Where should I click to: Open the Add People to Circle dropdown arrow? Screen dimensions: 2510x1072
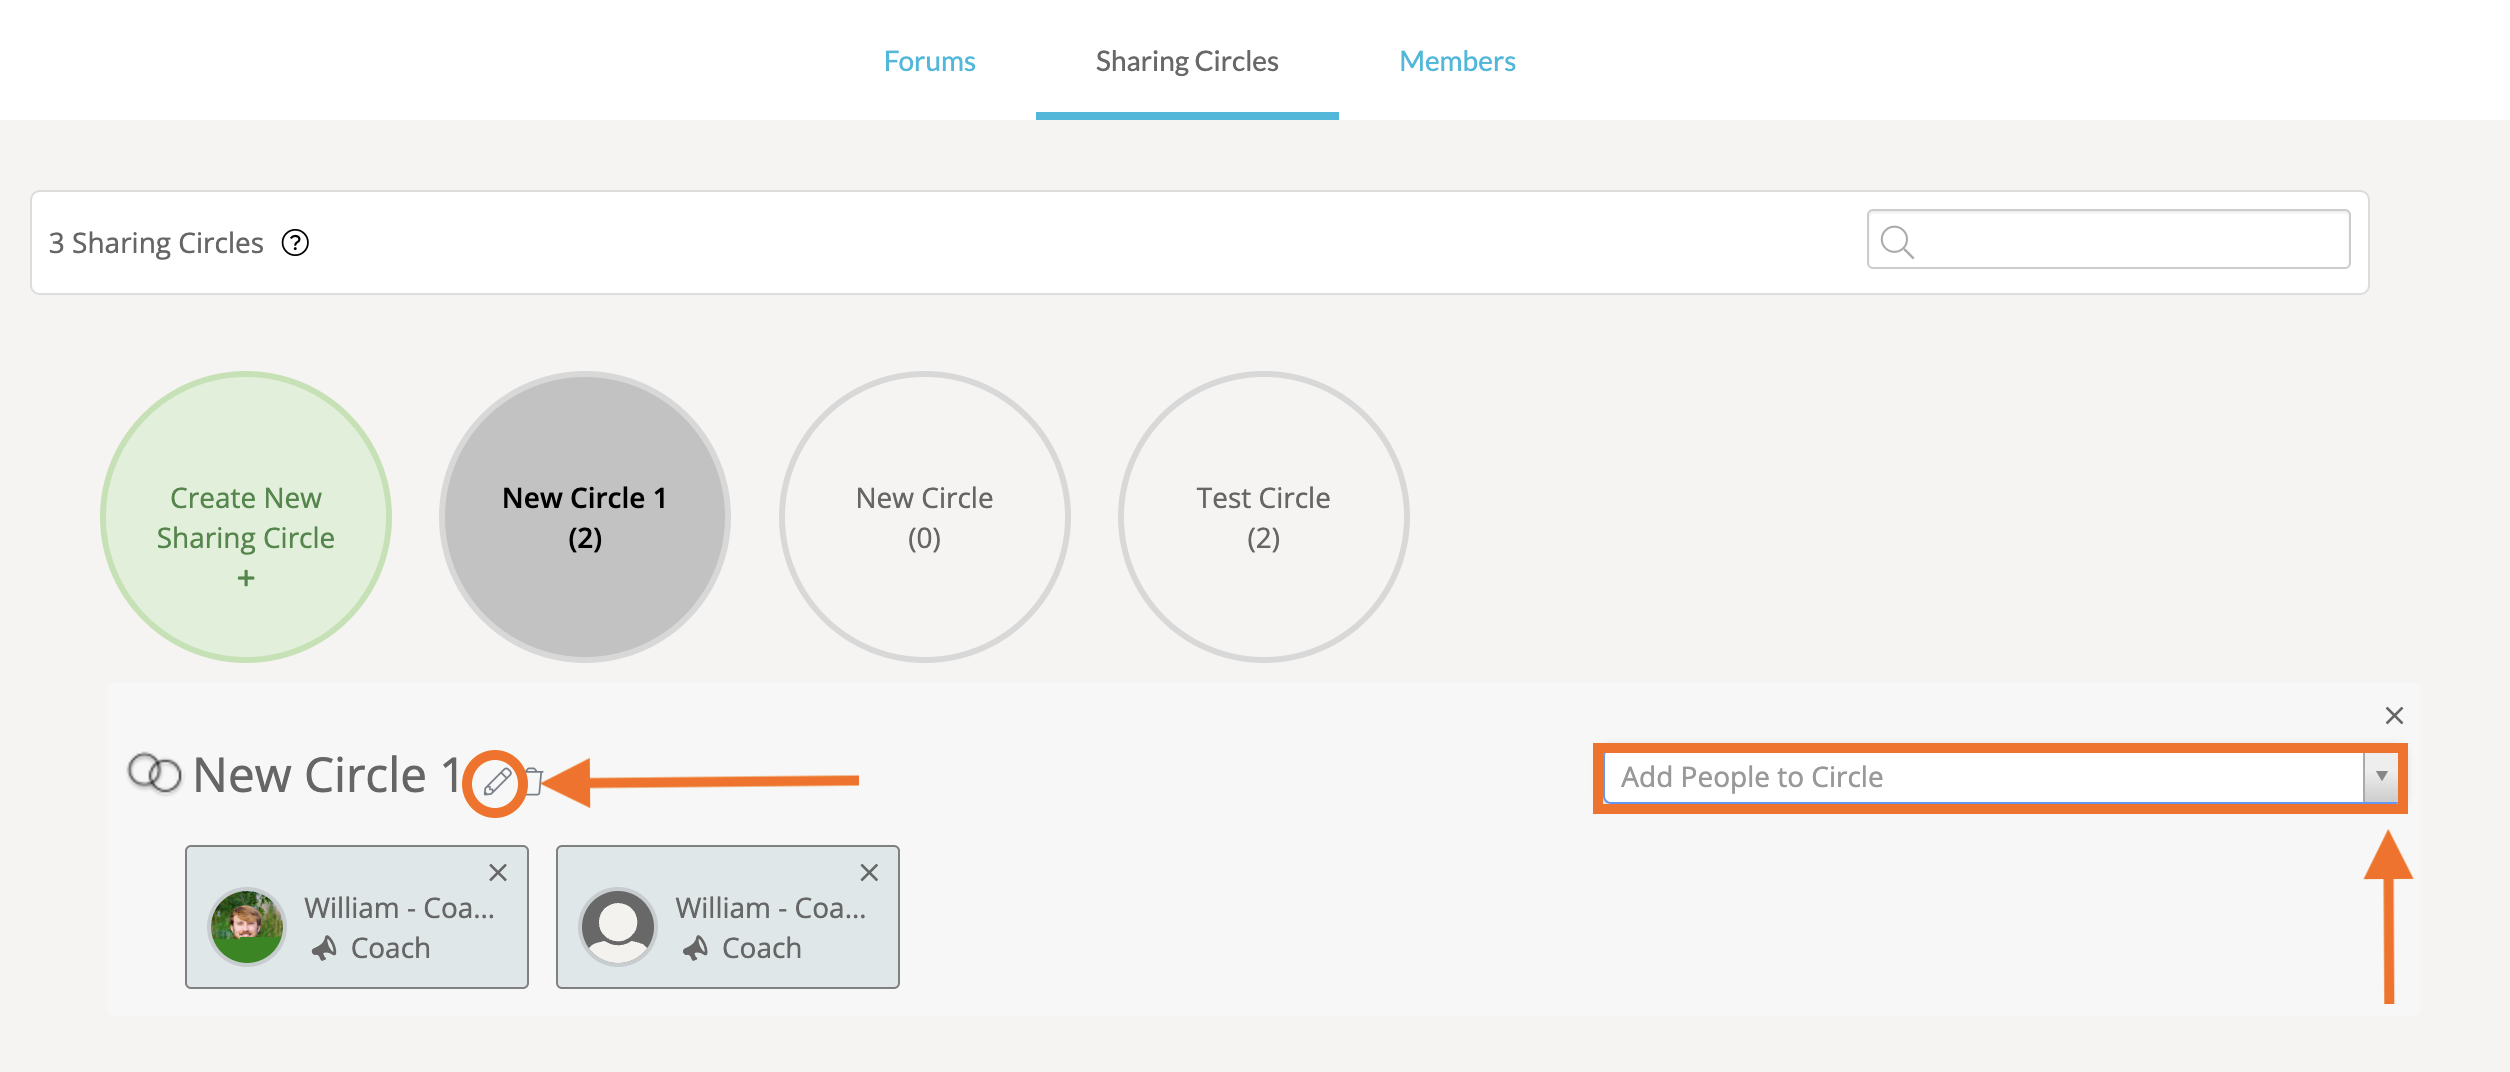tap(2381, 777)
